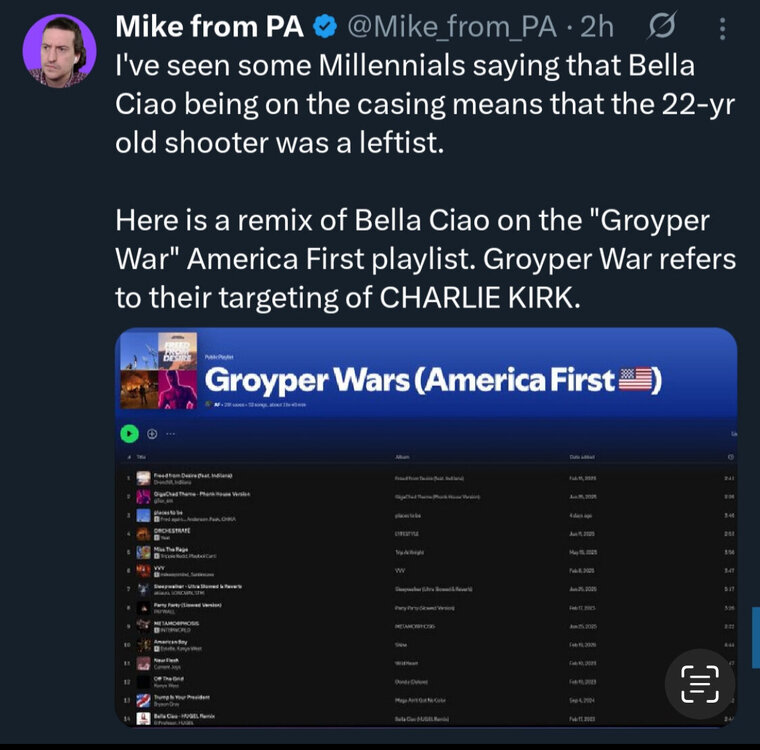Tap the scan text lens button
The width and height of the screenshot is (760, 750).
(699, 683)
